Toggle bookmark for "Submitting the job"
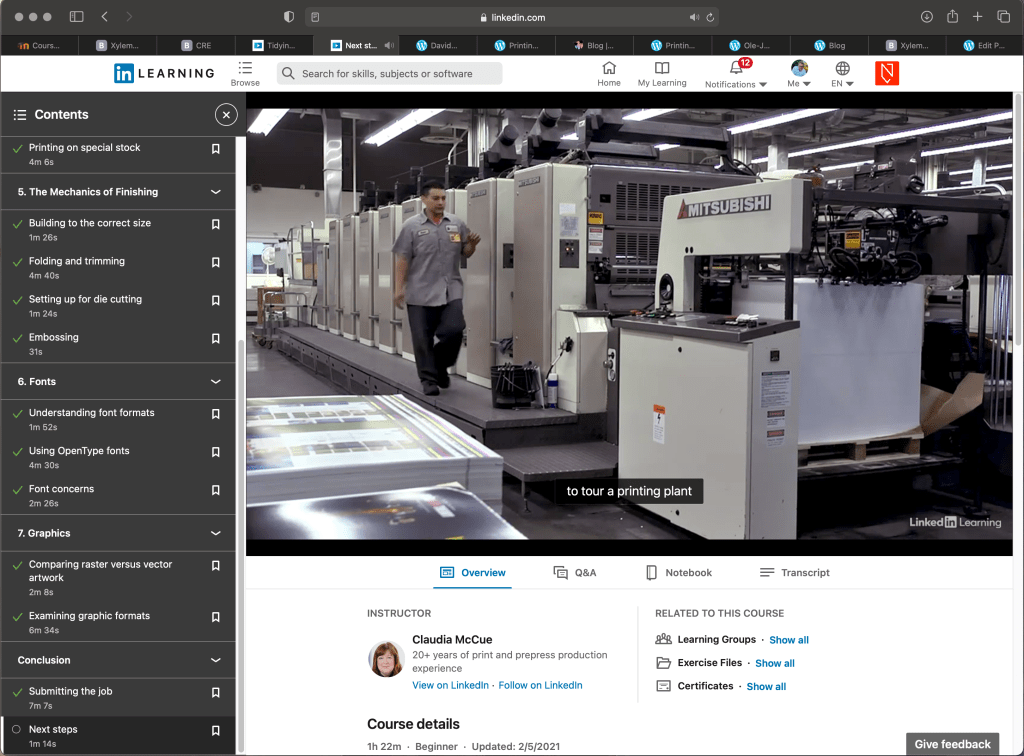Viewport: 1024px width, 756px height. [x=215, y=693]
